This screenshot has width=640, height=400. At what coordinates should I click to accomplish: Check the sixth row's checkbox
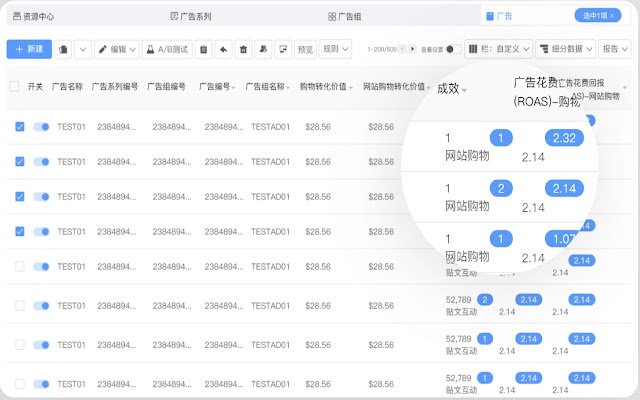point(20,306)
